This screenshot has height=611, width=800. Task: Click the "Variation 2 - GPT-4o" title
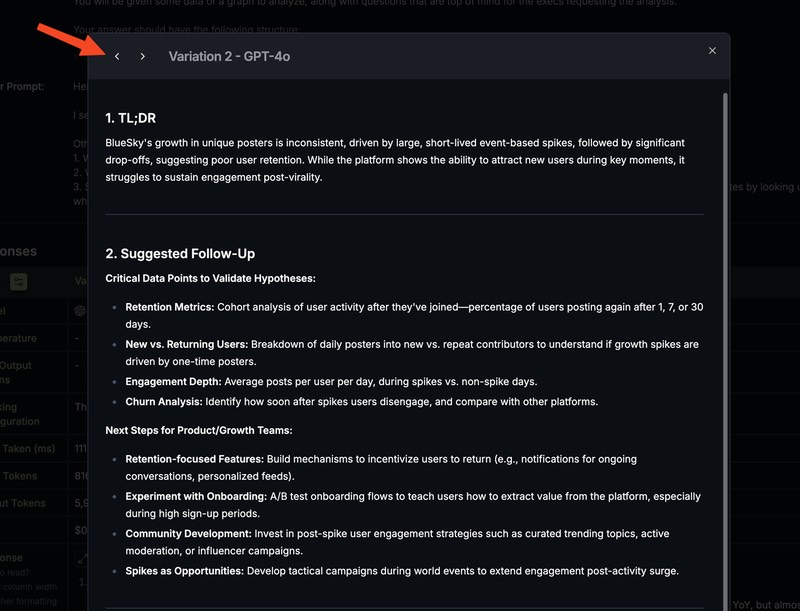pyautogui.click(x=229, y=56)
